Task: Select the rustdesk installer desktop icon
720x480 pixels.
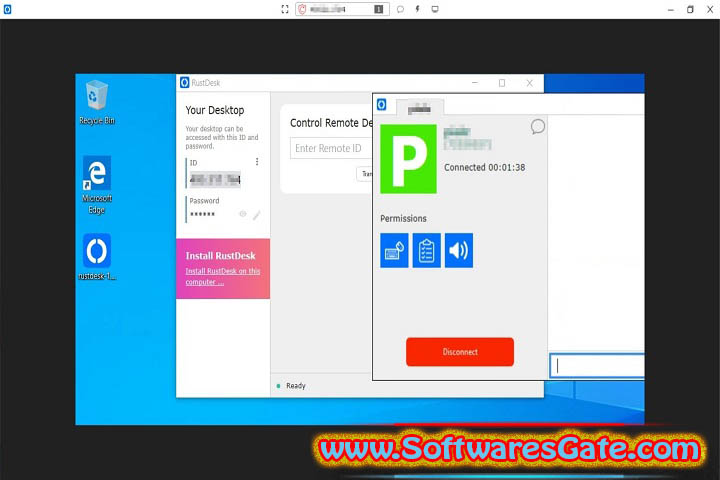Action: pyautogui.click(x=97, y=257)
